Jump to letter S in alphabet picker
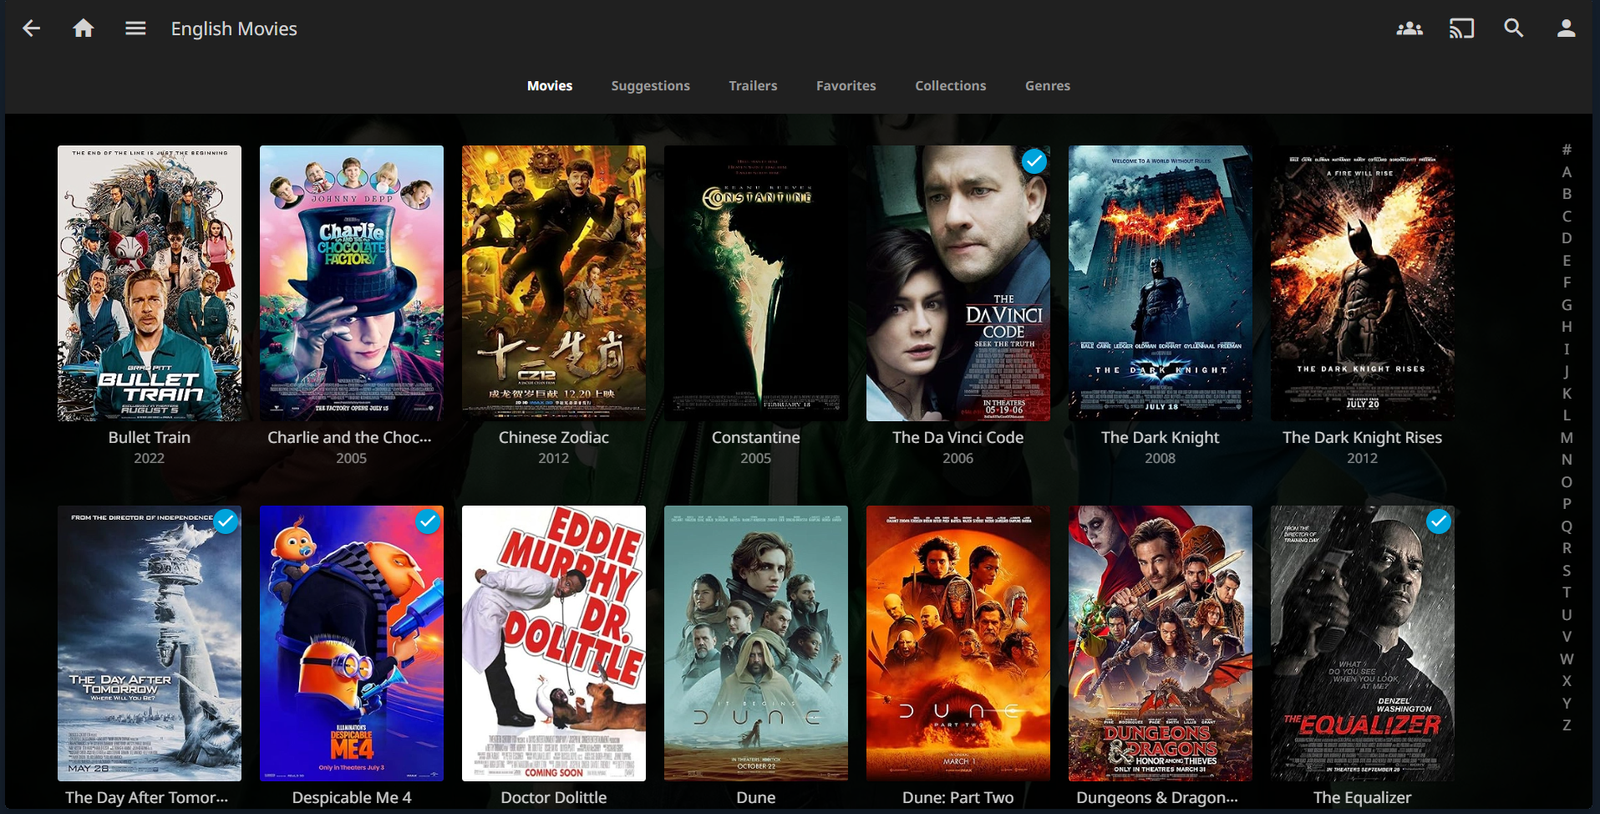 click(1567, 571)
